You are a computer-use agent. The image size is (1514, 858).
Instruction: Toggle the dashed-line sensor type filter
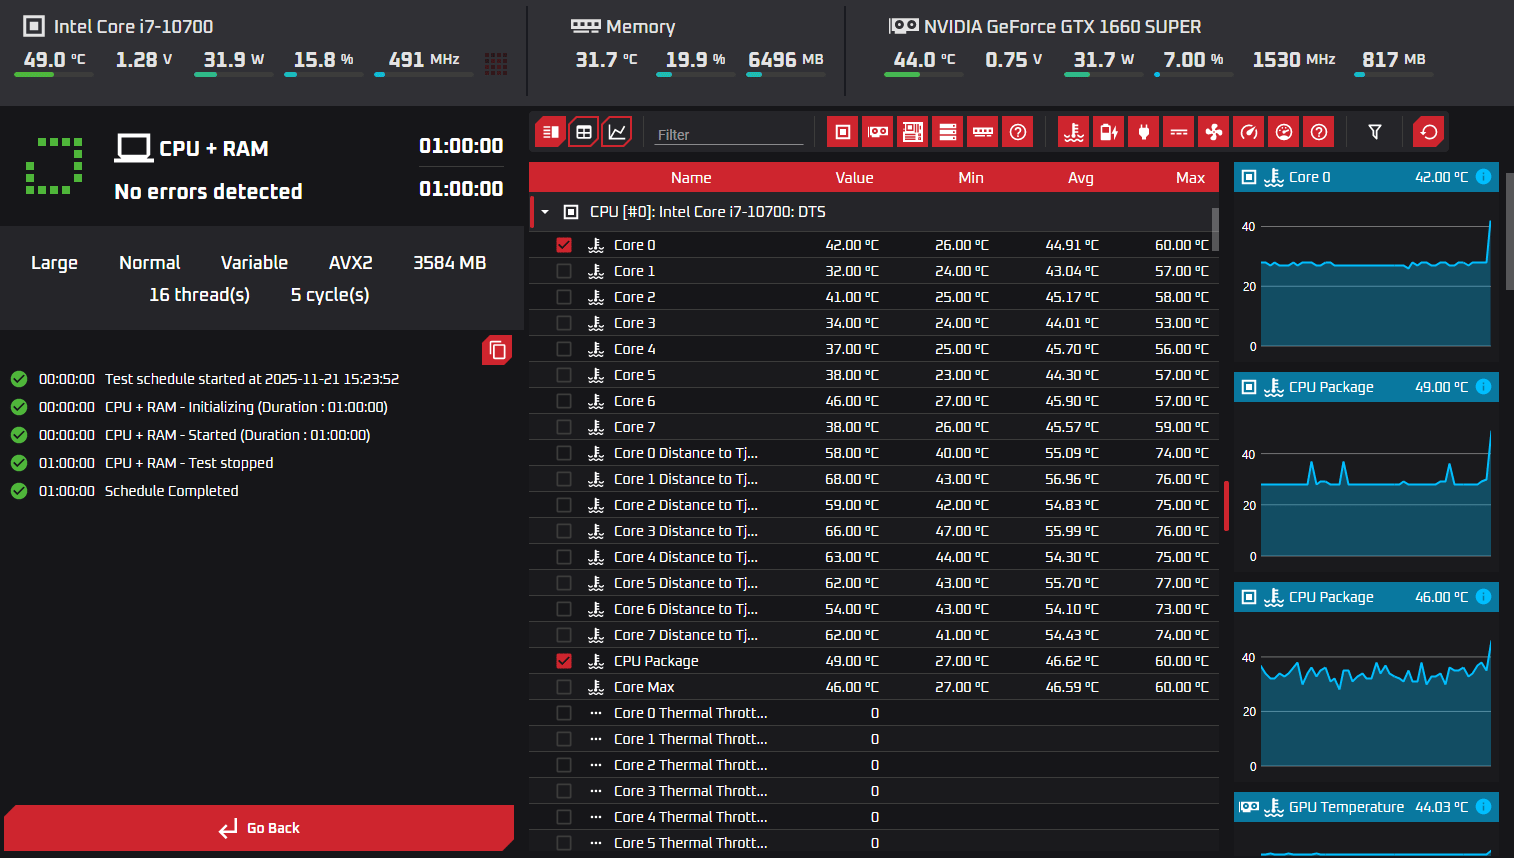(x=1179, y=132)
